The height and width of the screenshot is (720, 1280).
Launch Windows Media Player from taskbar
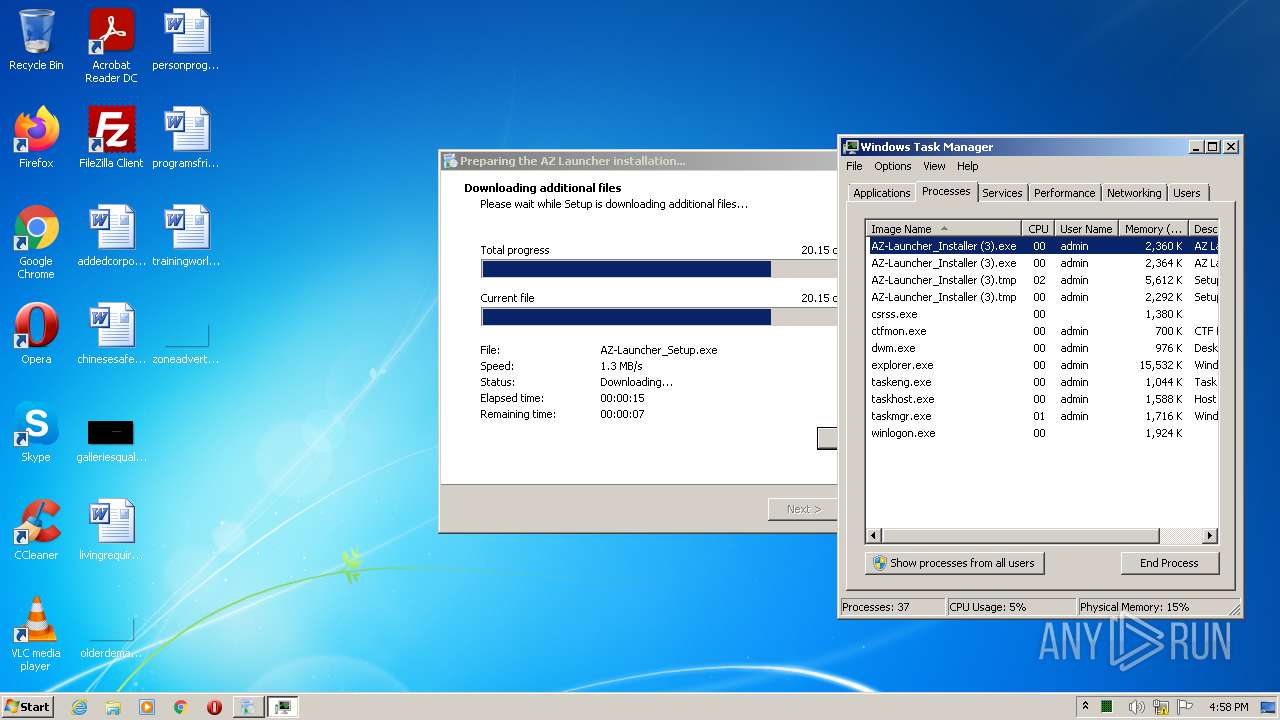[147, 707]
